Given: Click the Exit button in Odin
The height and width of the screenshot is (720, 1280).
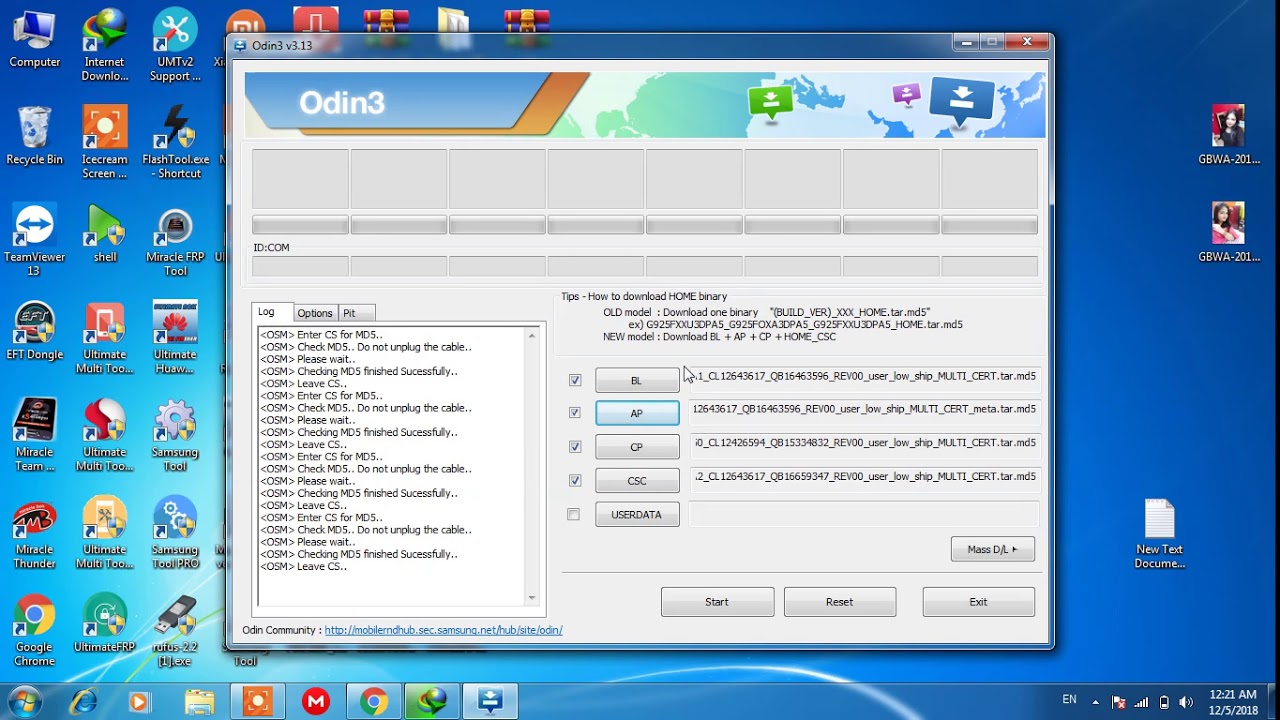Looking at the screenshot, I should click(x=978, y=602).
